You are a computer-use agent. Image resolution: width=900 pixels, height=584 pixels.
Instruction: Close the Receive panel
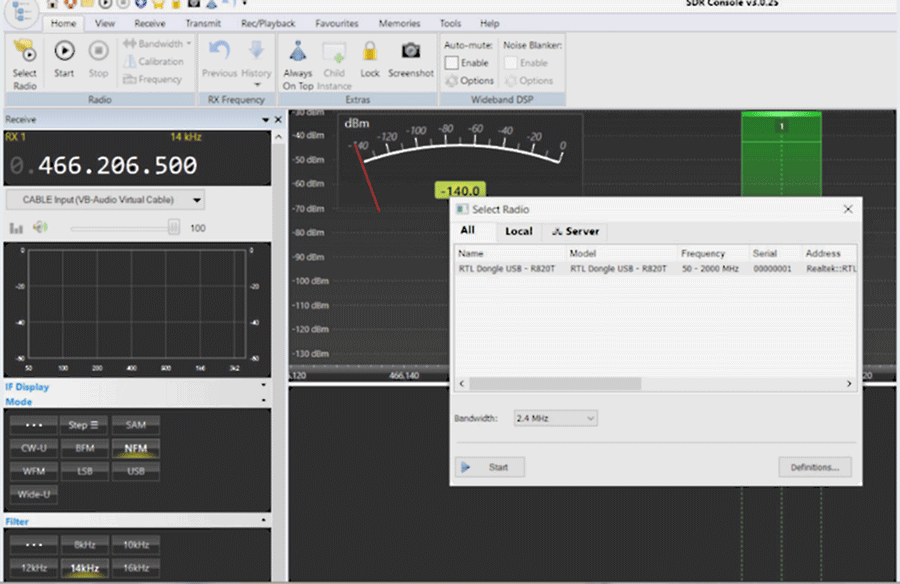278,119
